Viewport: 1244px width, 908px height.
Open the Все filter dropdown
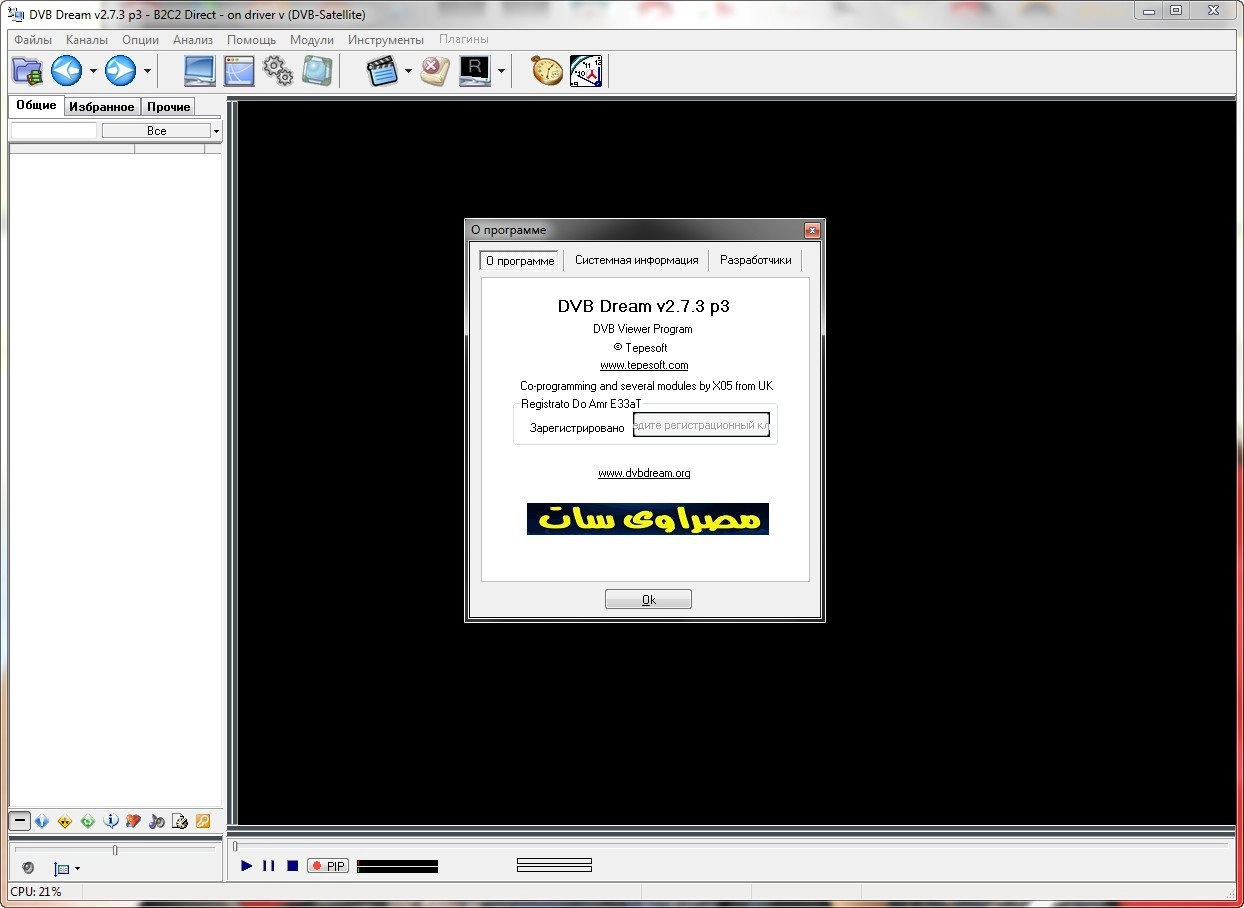(161, 131)
